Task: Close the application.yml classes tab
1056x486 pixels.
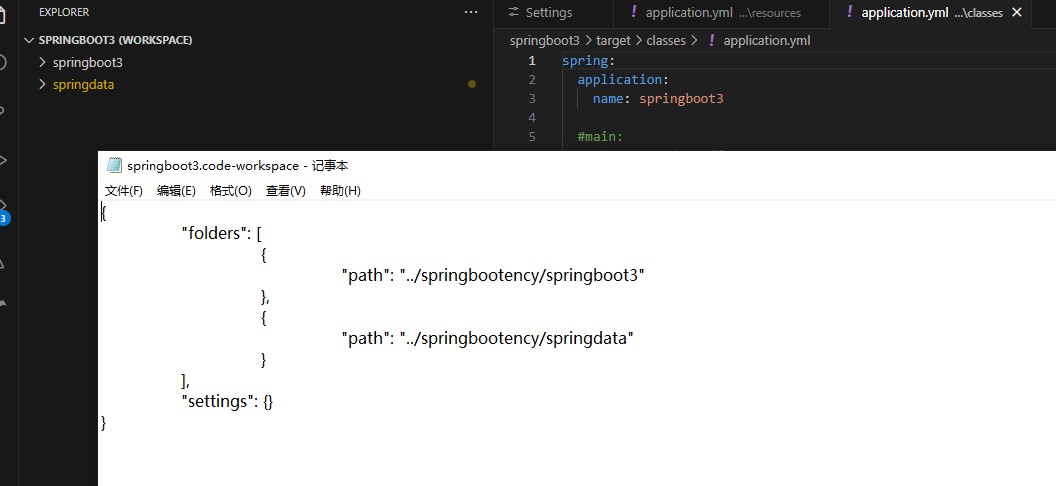Action: coord(1018,12)
